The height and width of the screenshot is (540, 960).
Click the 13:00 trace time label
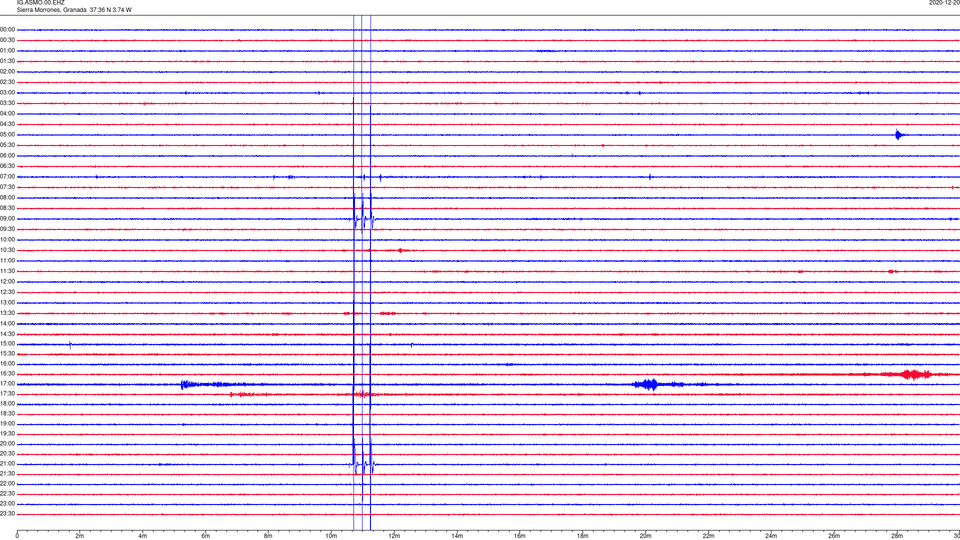click(x=7, y=302)
